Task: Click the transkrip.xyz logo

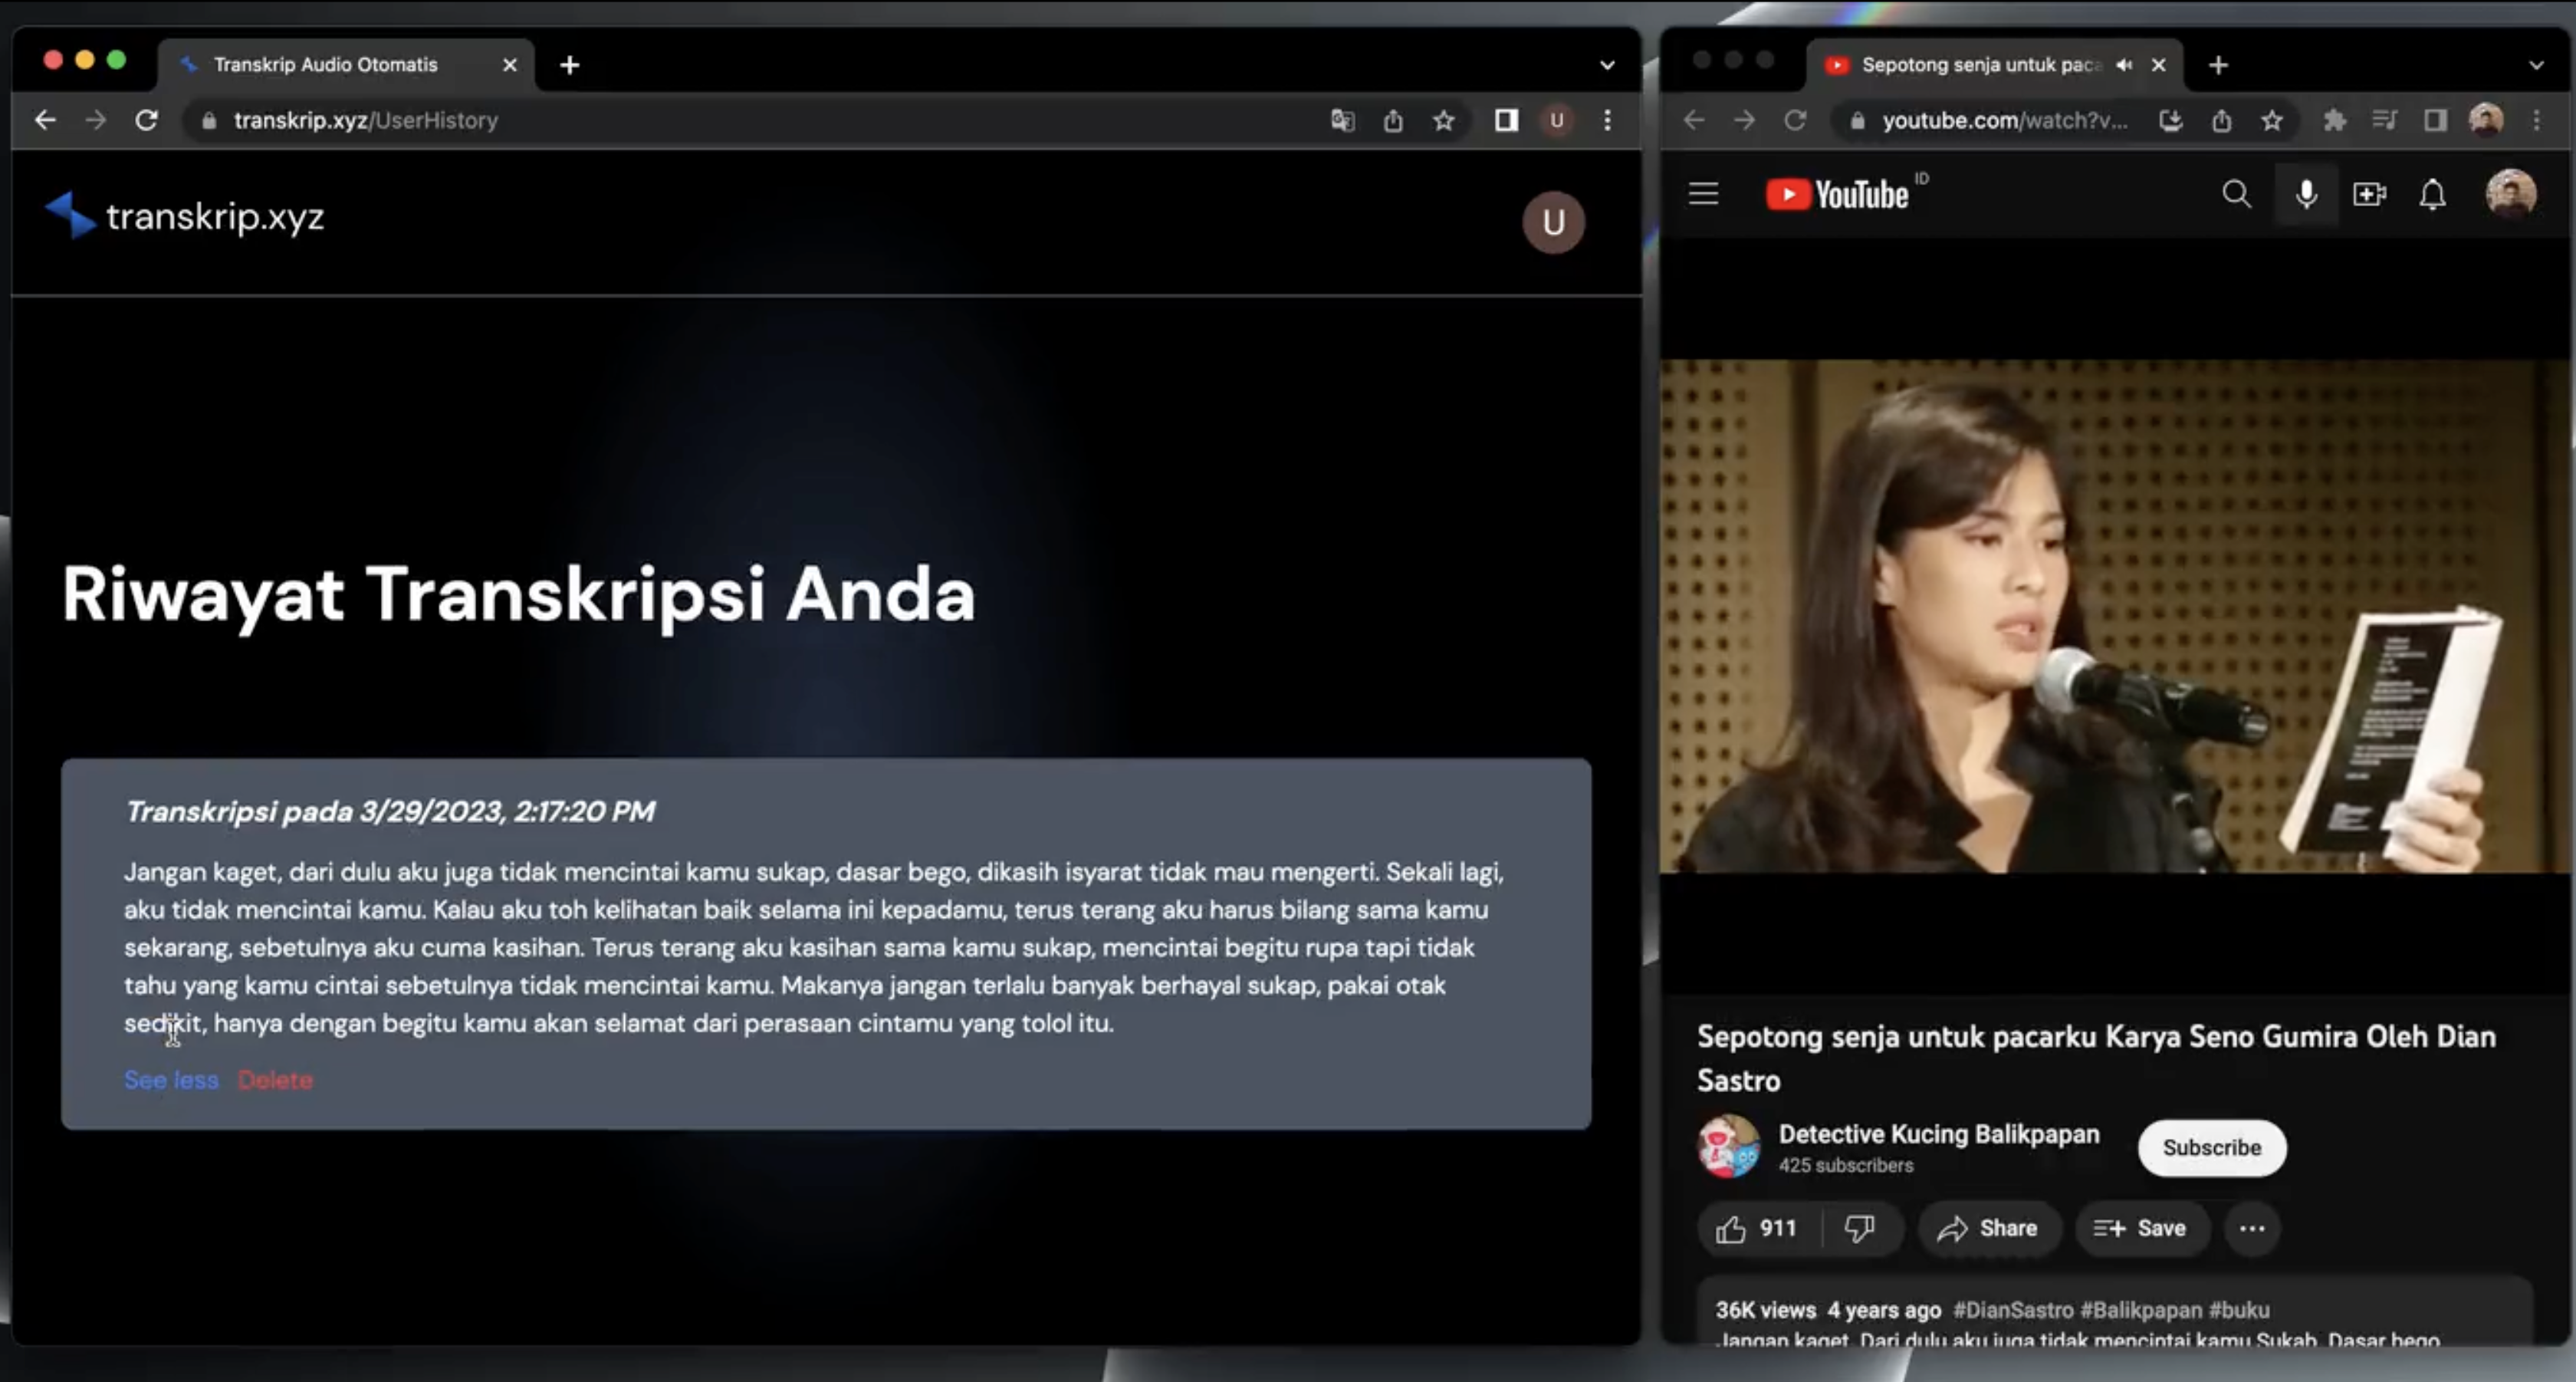Action: [185, 216]
